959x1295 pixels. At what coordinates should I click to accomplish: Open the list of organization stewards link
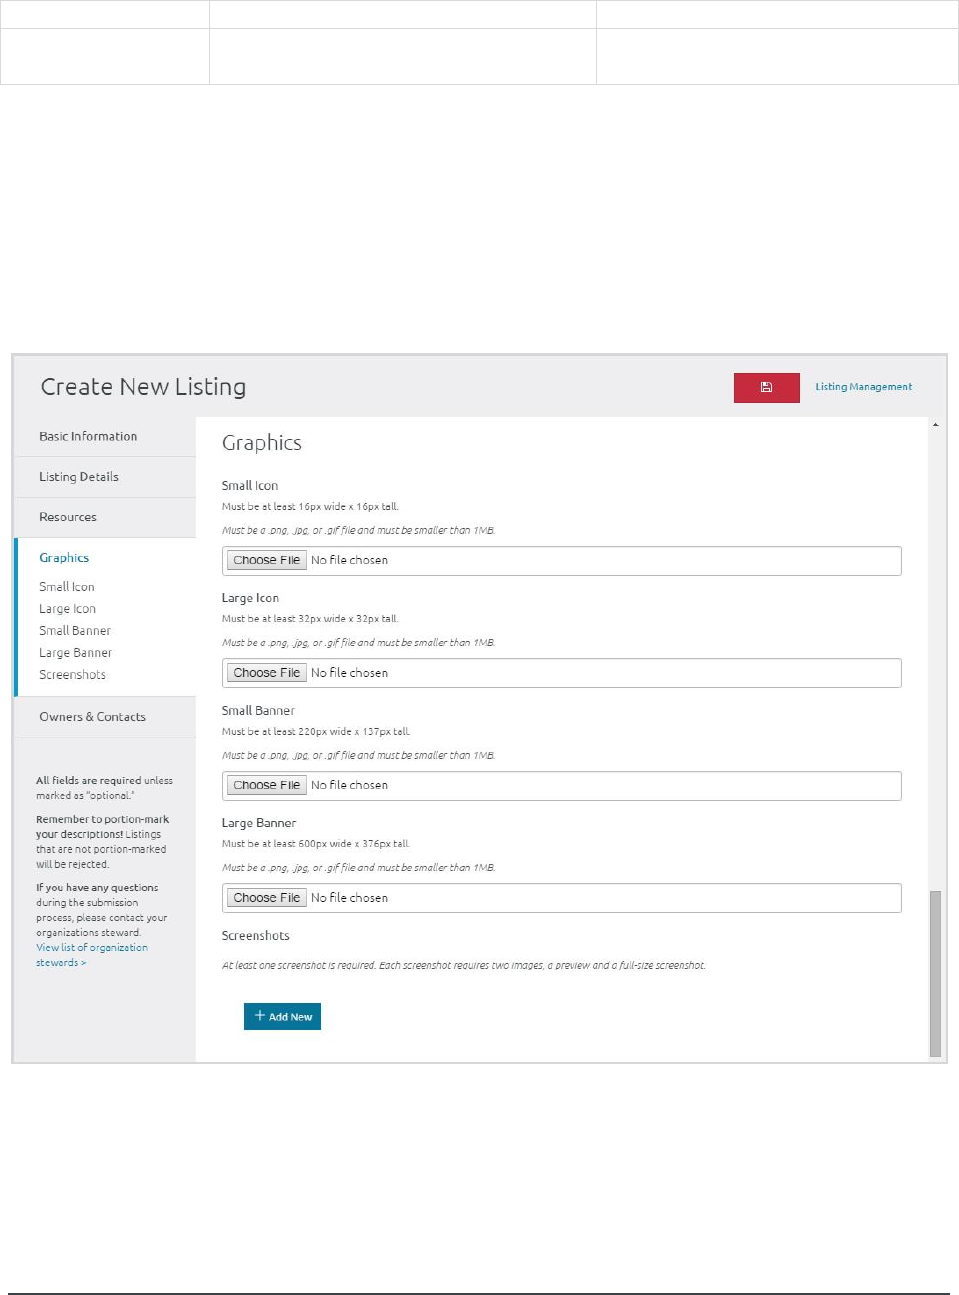pyautogui.click(x=91, y=955)
